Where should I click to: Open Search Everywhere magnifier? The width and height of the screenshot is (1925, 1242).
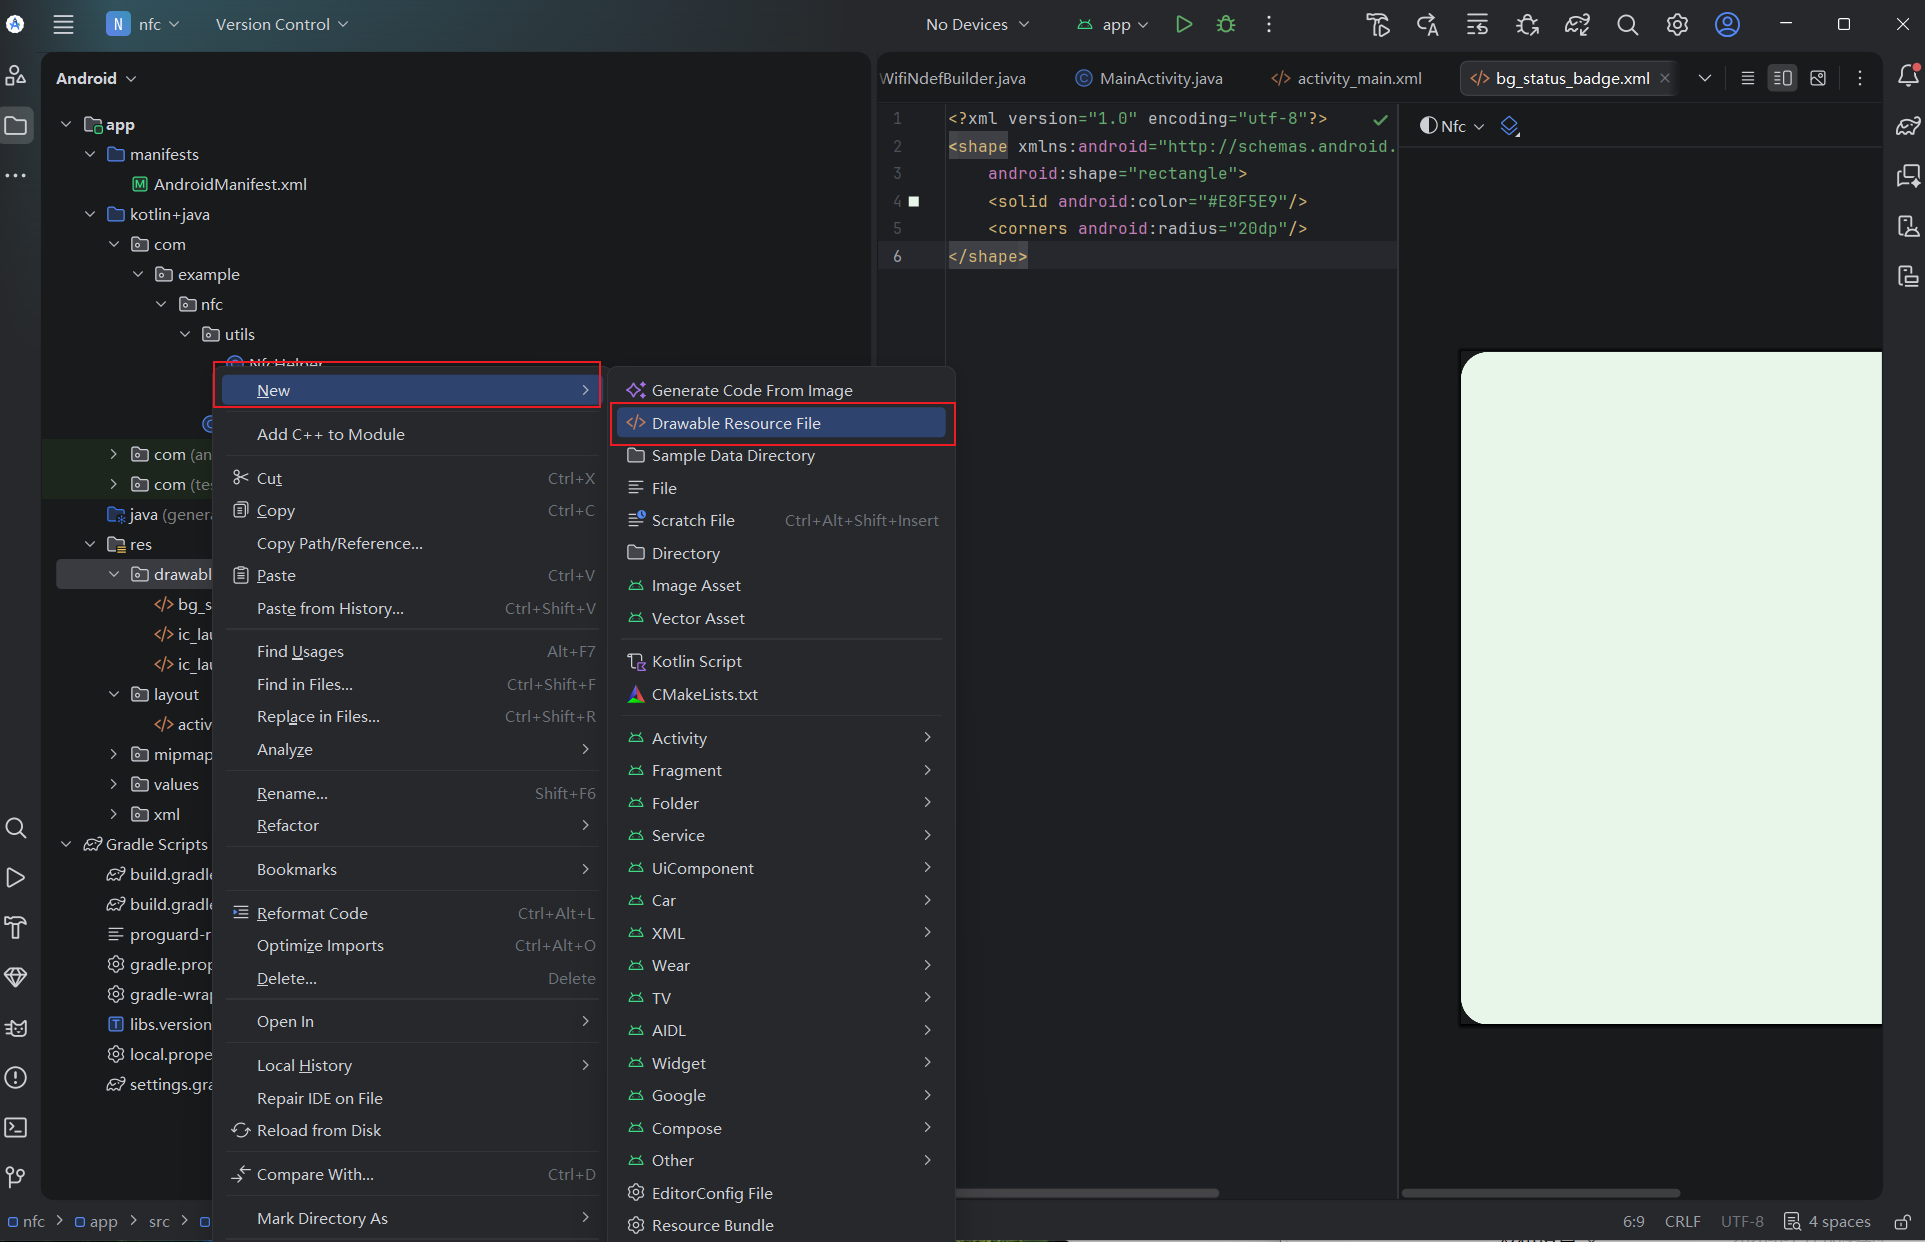[x=1627, y=24]
